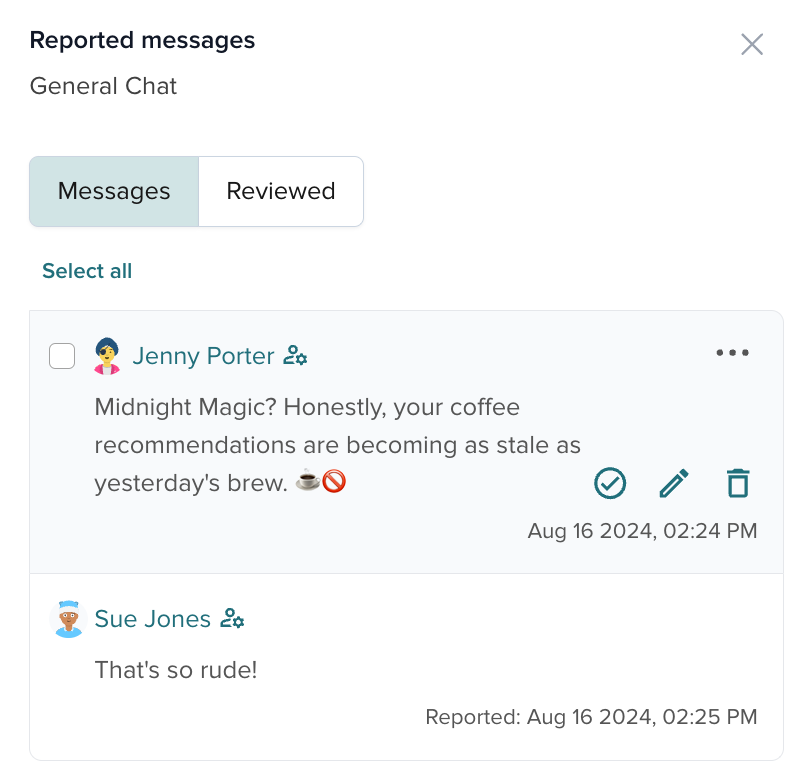Approve Jenny Porter's message with the checkmark icon
802x772 pixels.
point(610,483)
